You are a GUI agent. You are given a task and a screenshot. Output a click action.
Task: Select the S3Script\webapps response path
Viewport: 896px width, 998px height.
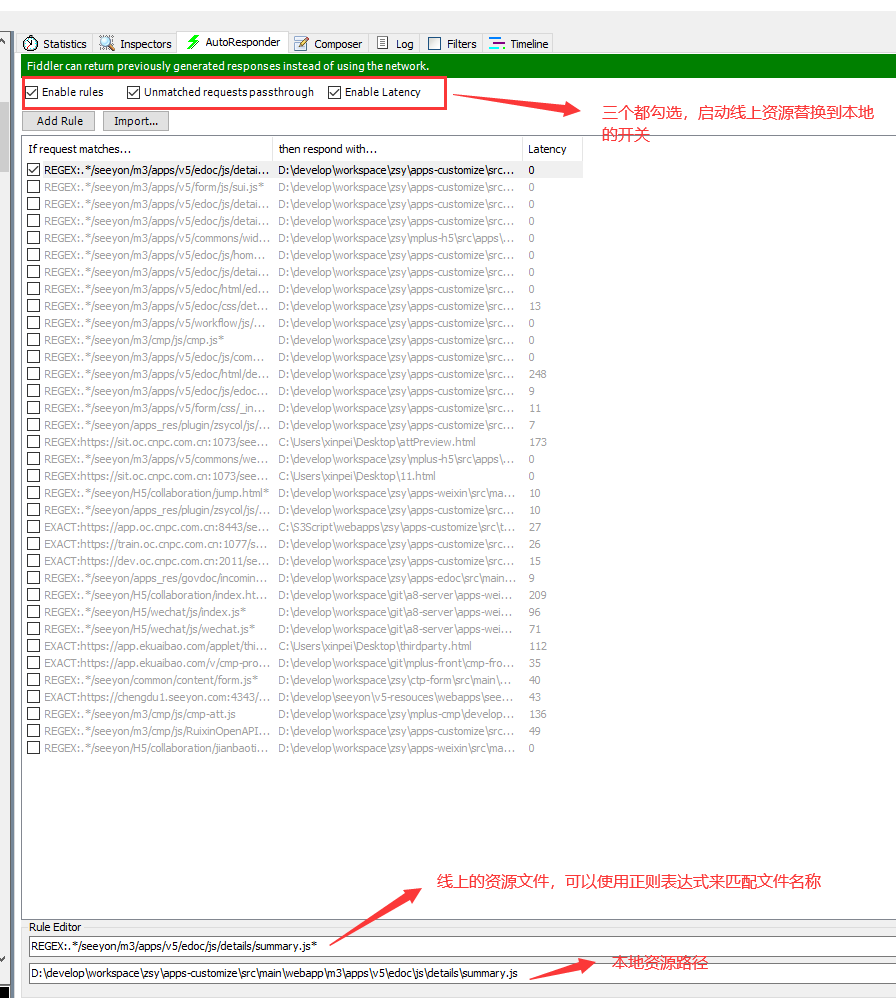pyautogui.click(x=396, y=527)
